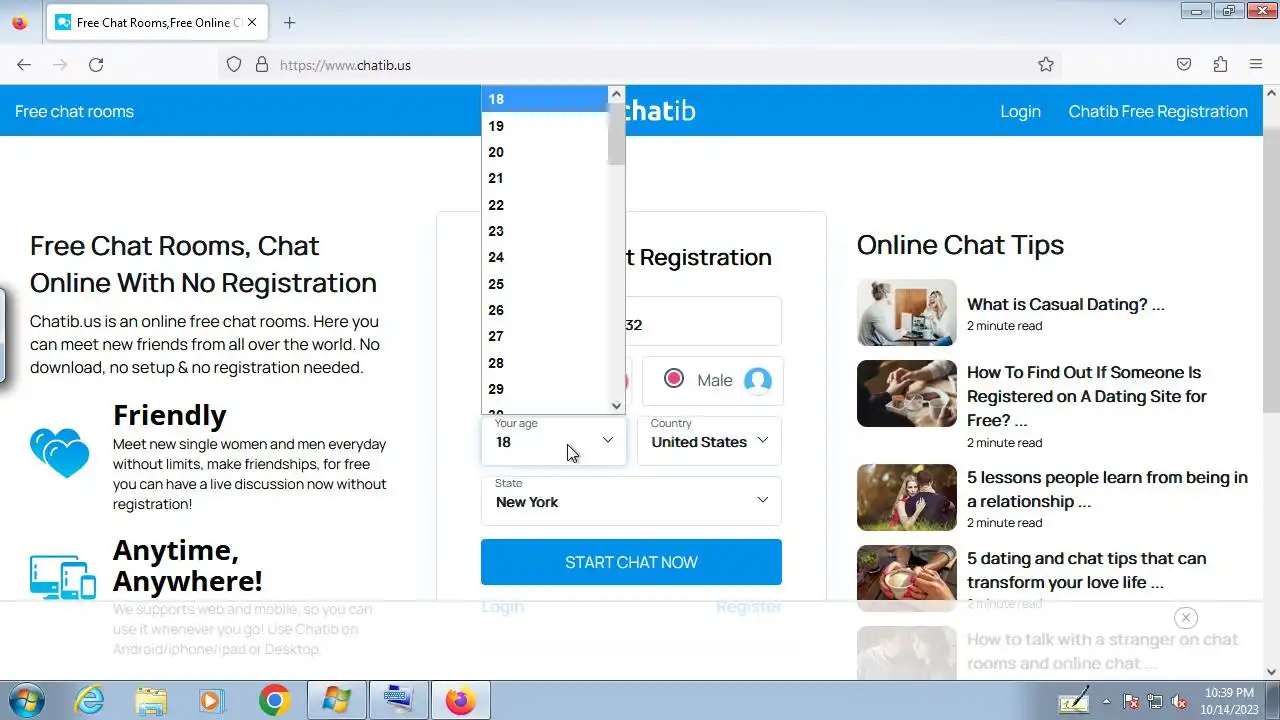Choose age 22 in the list
The image size is (1280, 720).
[x=545, y=205]
